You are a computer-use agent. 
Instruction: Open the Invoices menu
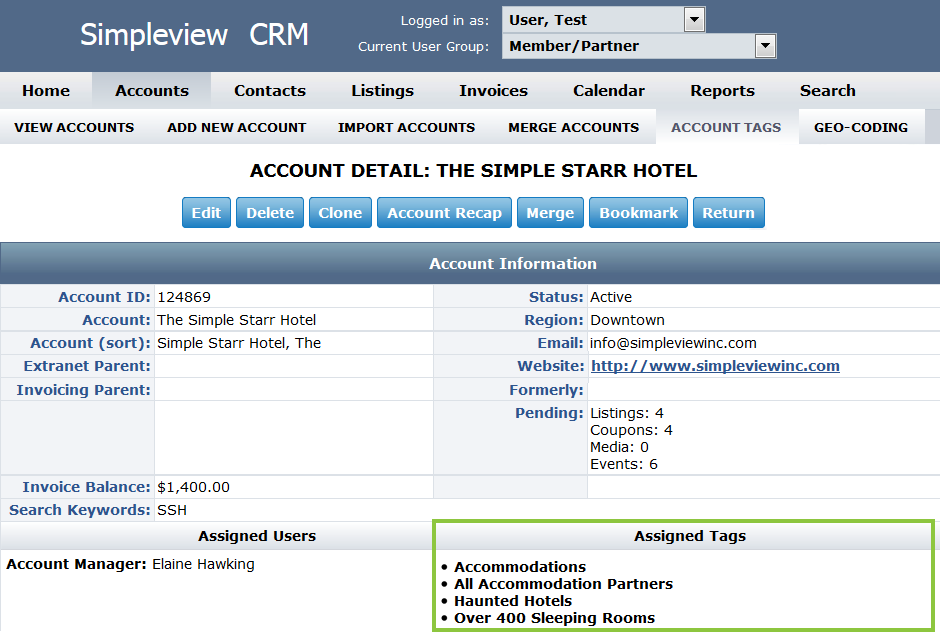[493, 90]
